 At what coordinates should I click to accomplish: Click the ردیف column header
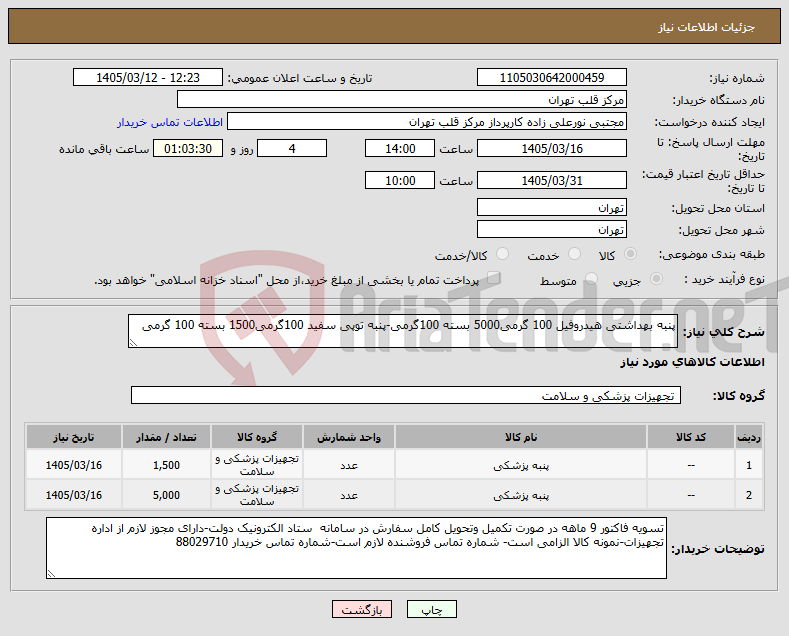[x=749, y=437]
